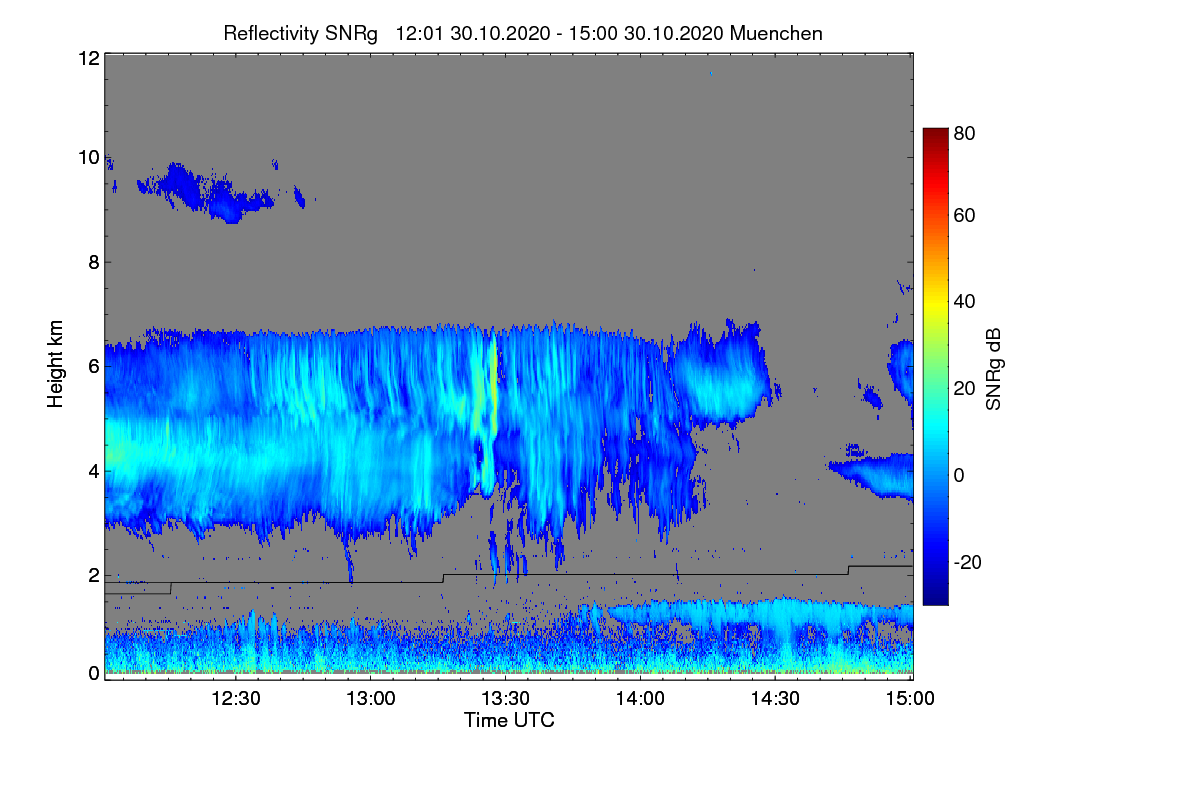Click the '14:00' time axis tick label
This screenshot has height=800, width=1200.
(641, 698)
